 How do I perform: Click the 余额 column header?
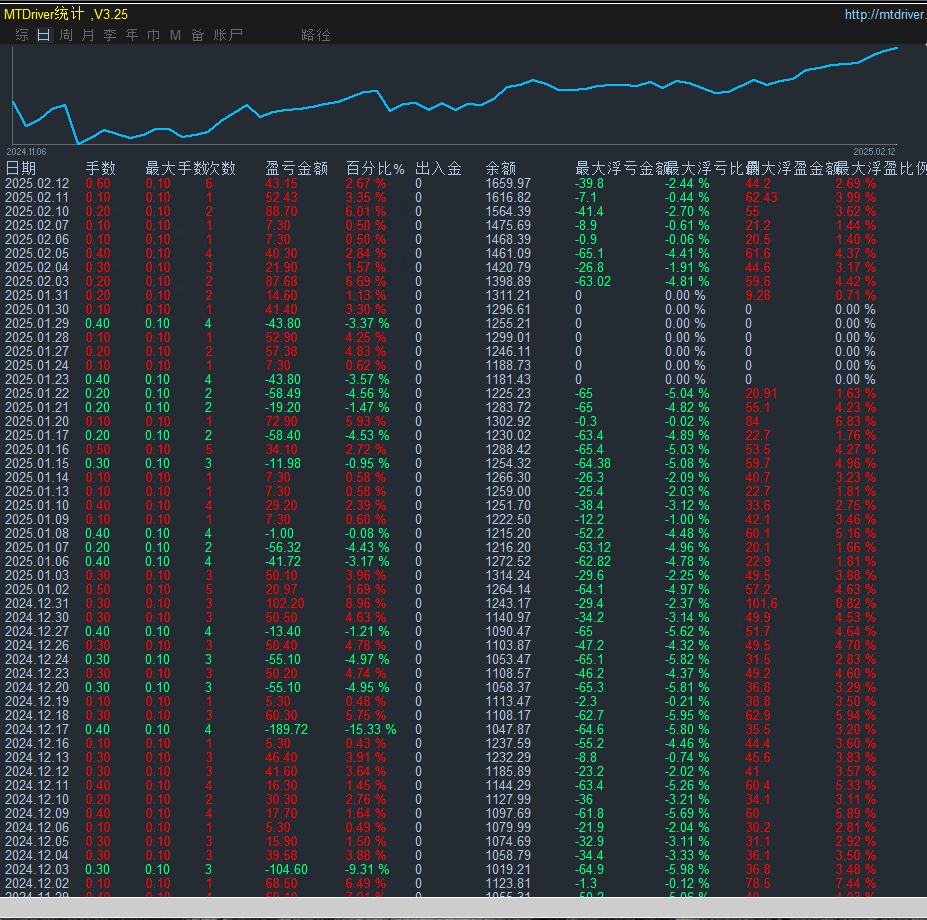click(x=501, y=169)
